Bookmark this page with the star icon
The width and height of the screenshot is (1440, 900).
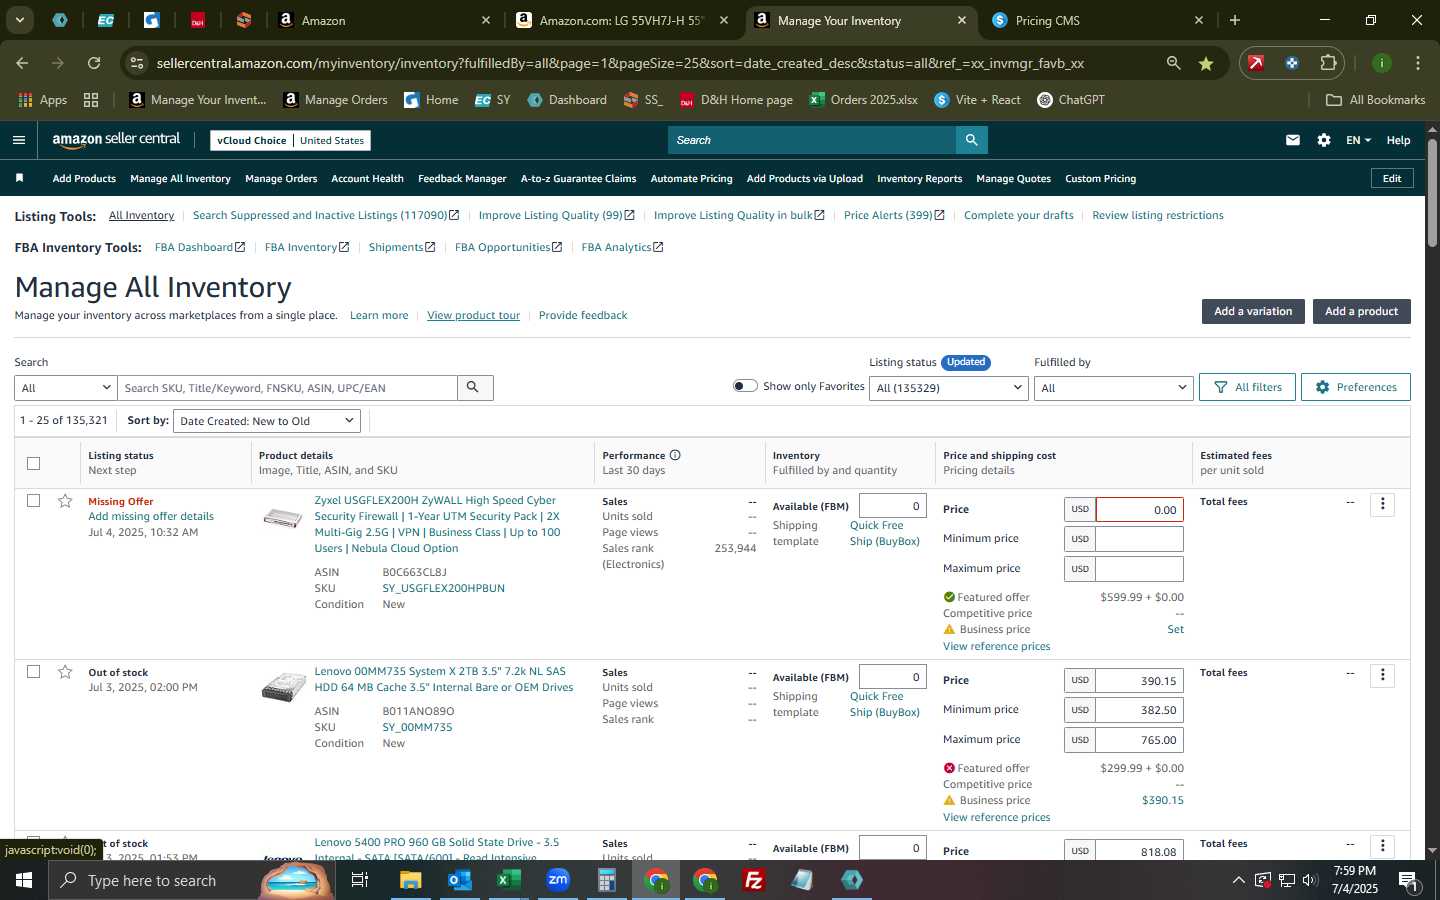[1206, 63]
